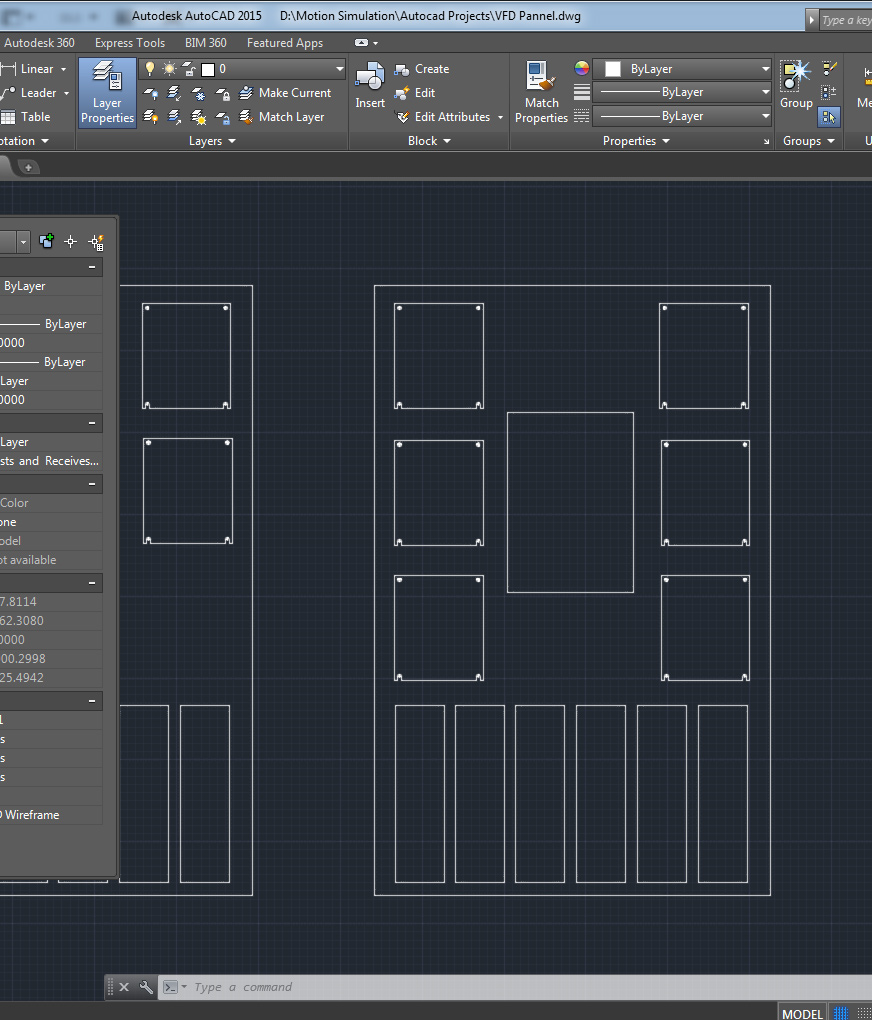Click the layer Lock padlock icon
Image resolution: width=872 pixels, height=1020 pixels.
pyautogui.click(x=223, y=94)
